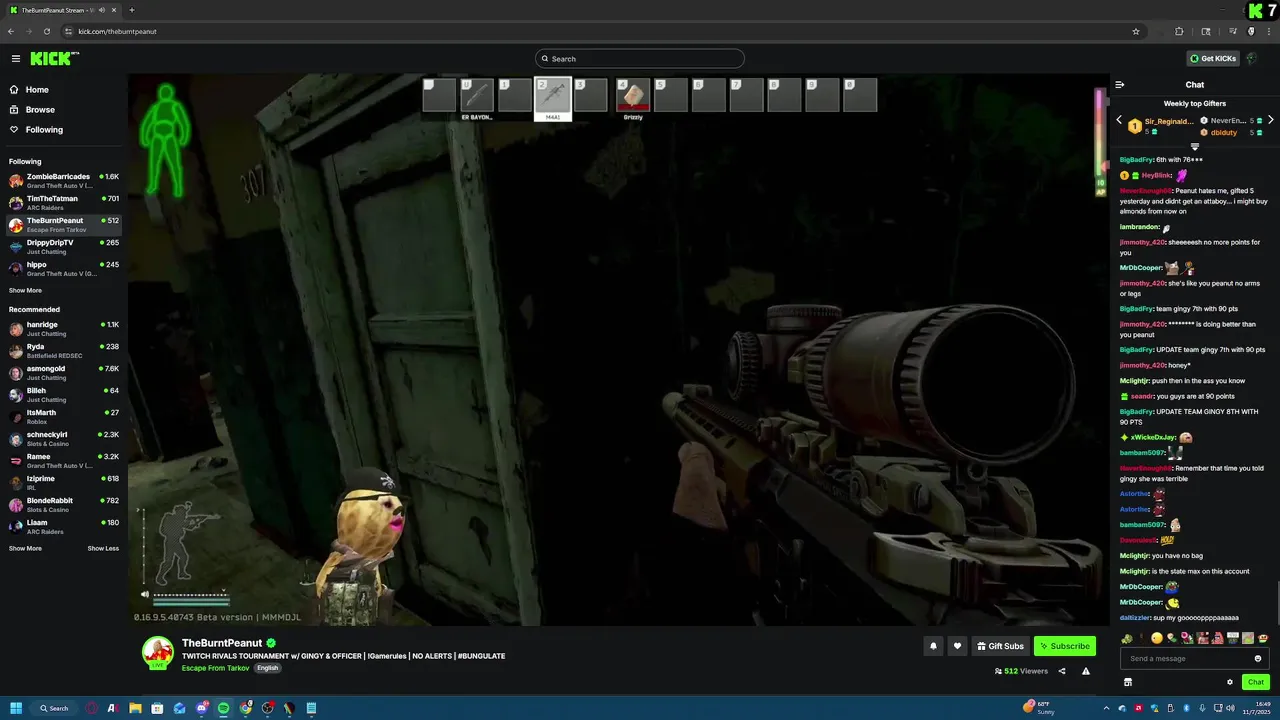Click the English language tag

(267, 668)
